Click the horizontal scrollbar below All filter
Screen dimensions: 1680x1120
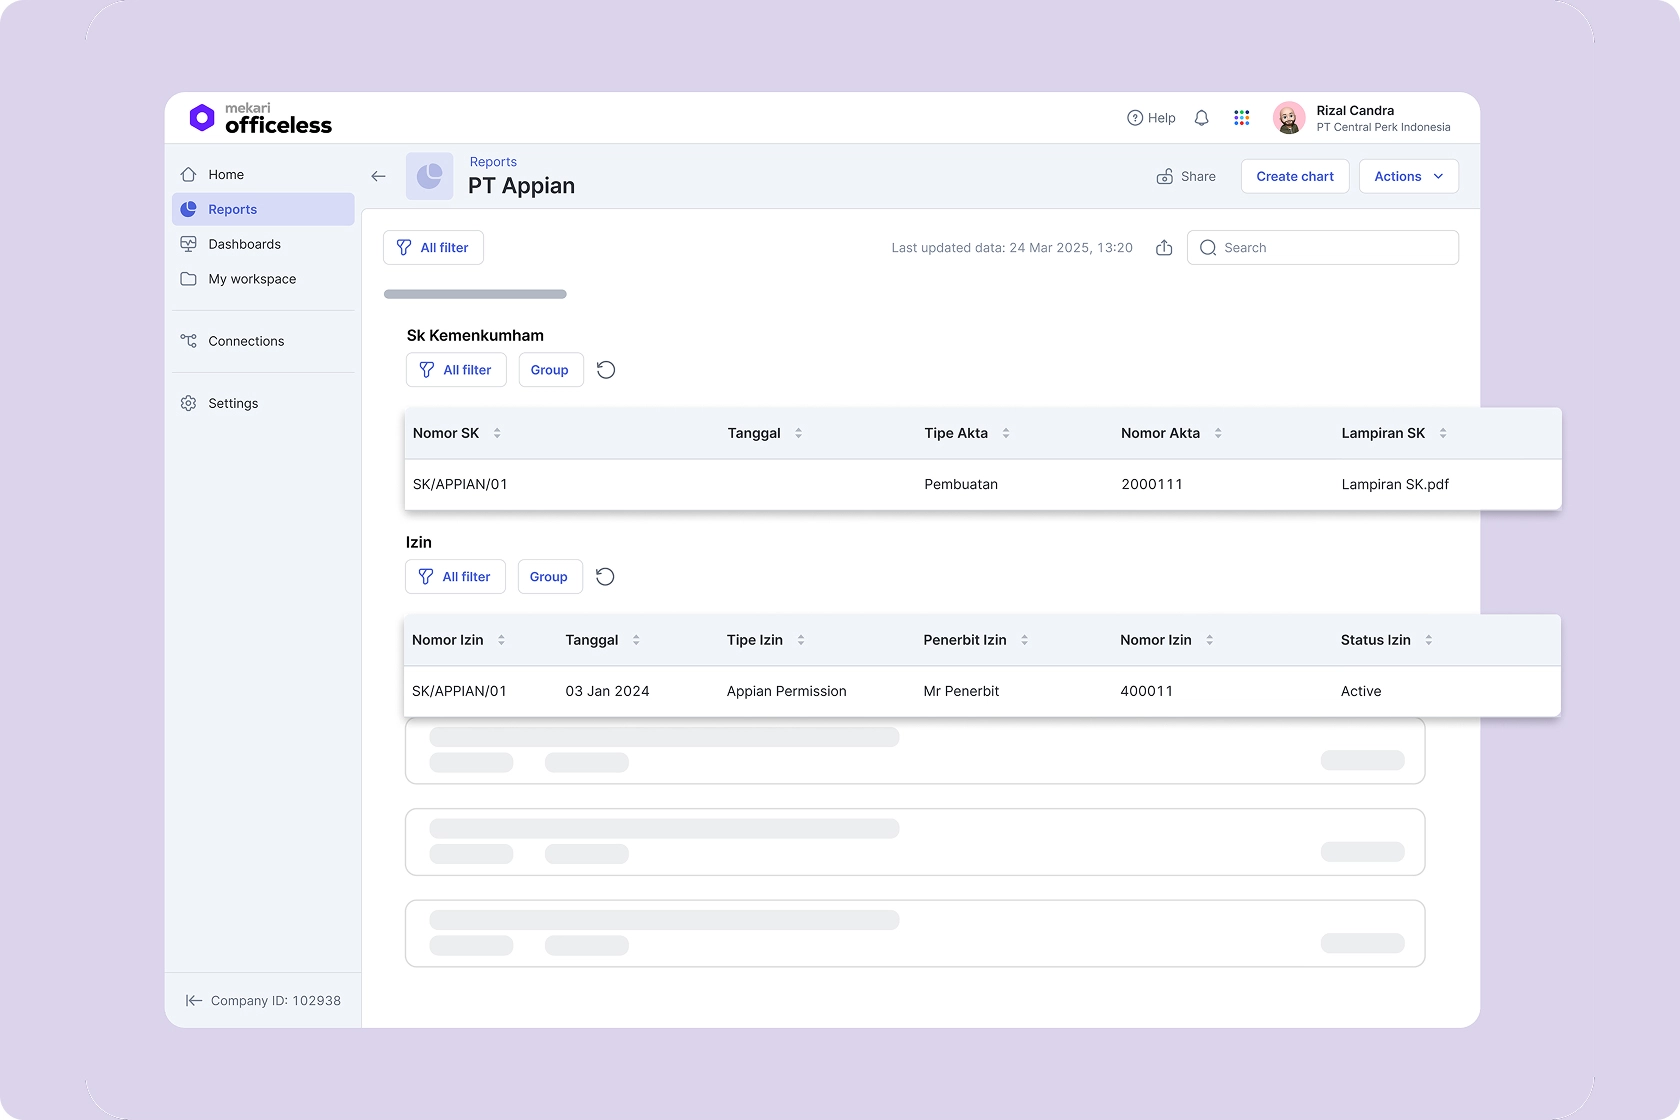pyautogui.click(x=475, y=294)
